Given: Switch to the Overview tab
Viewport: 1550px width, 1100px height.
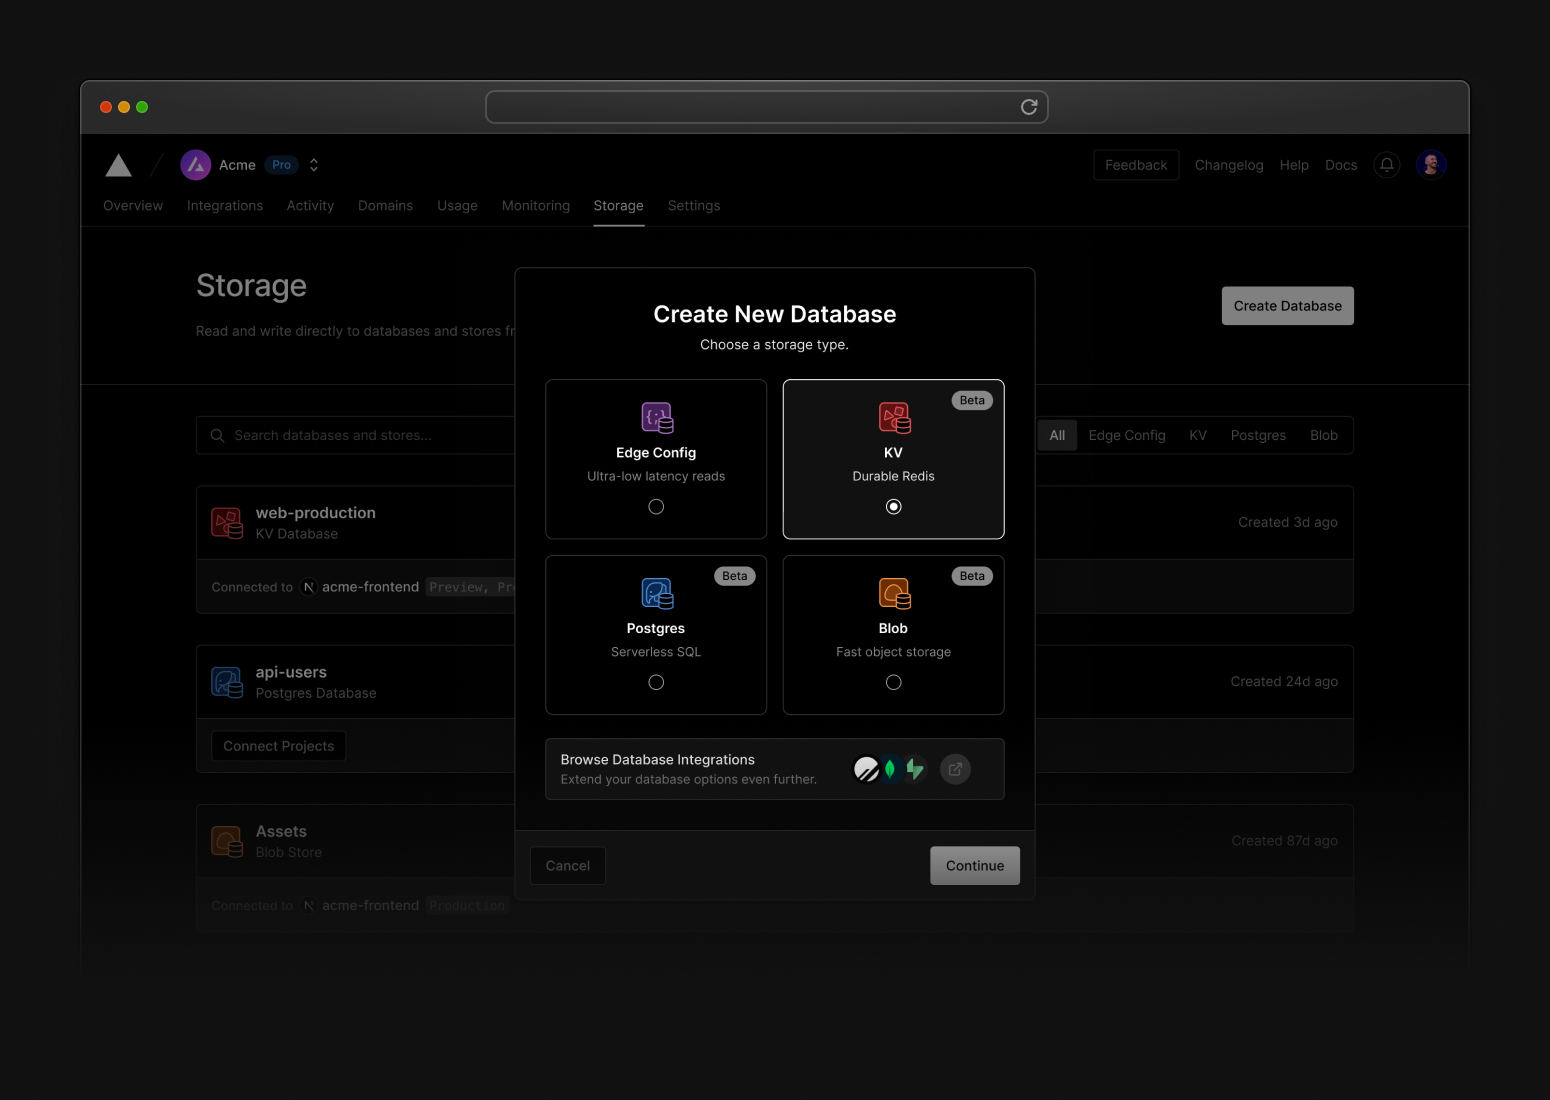Looking at the screenshot, I should tap(133, 206).
